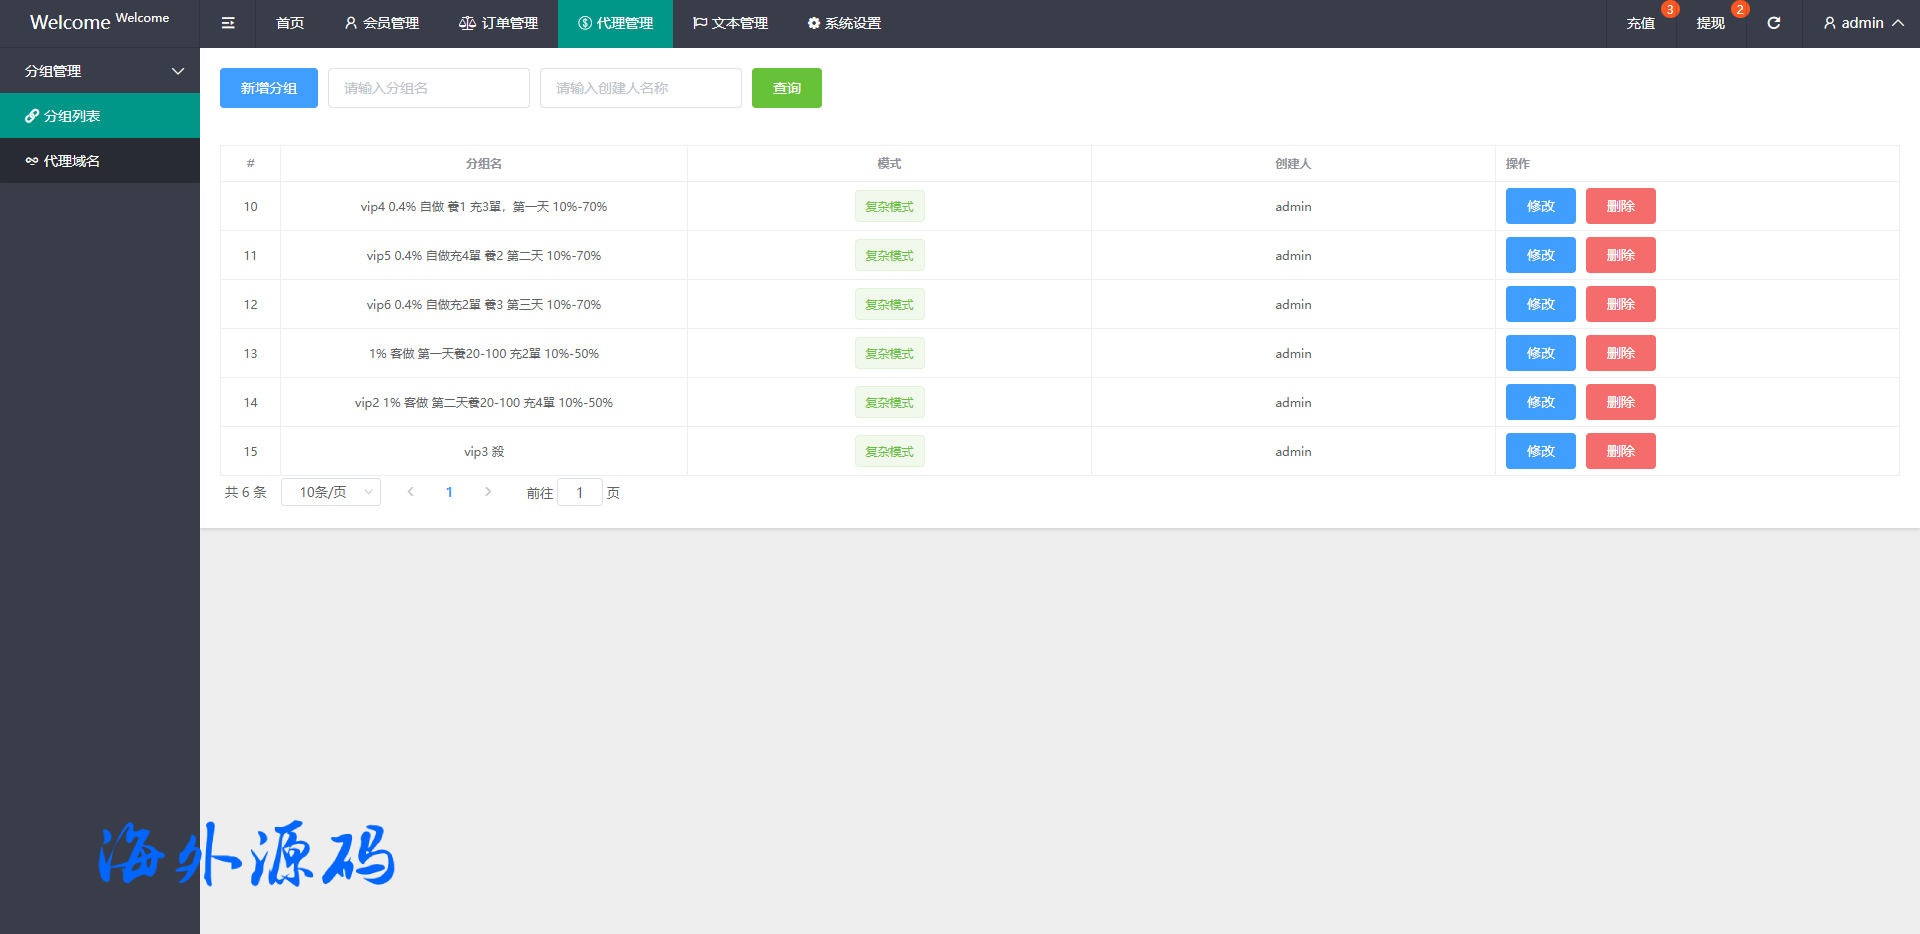
Task: Click the next page arrow
Action: 488,492
